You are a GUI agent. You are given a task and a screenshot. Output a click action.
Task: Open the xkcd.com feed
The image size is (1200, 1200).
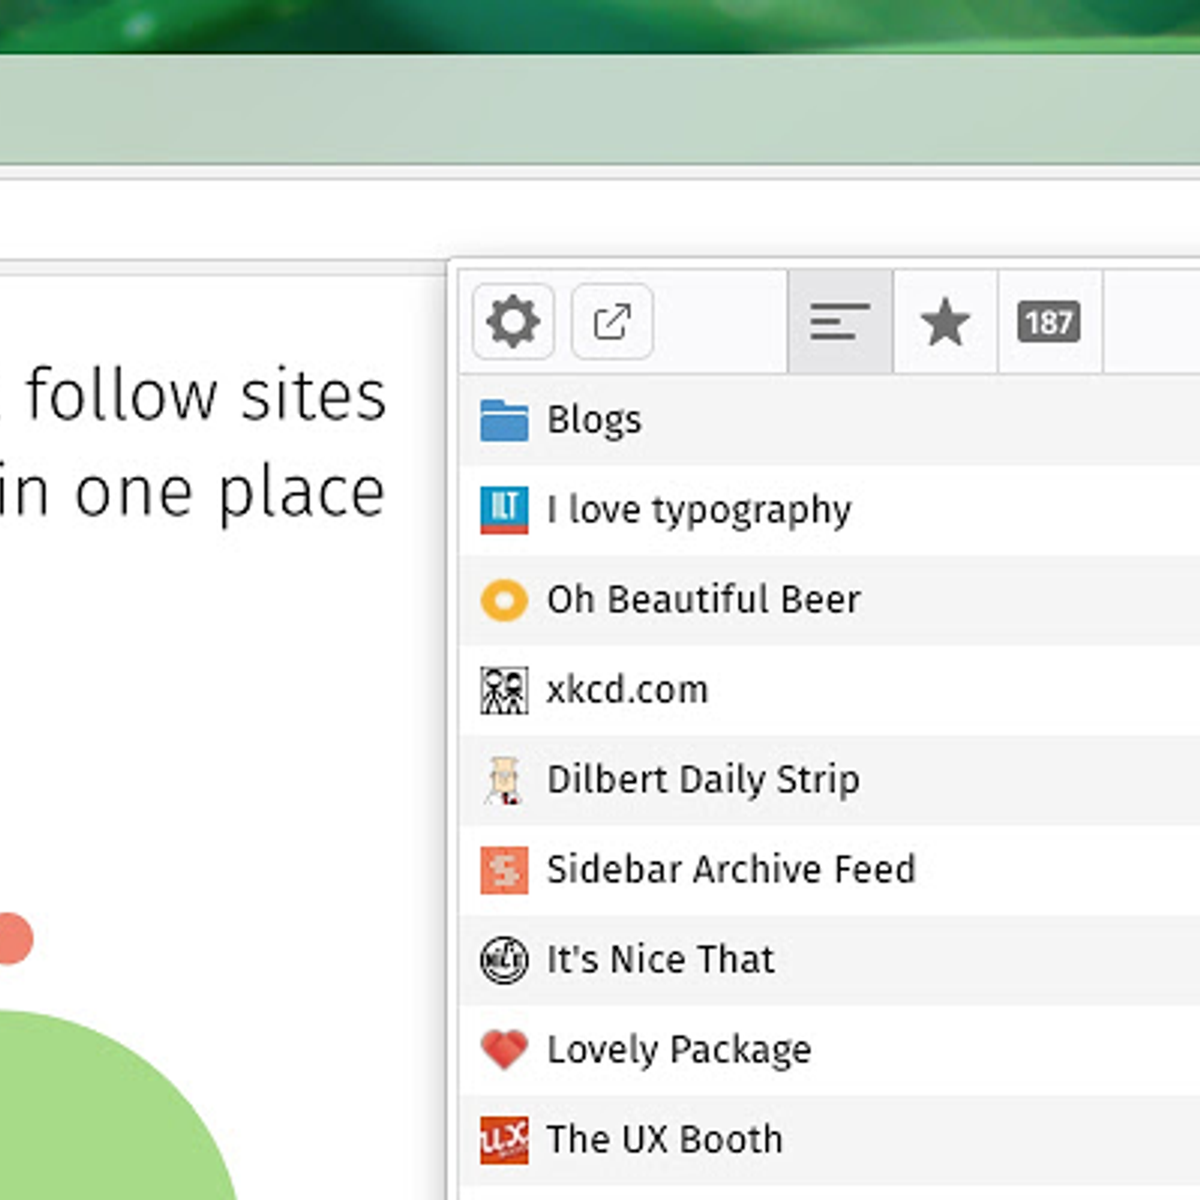click(830, 690)
